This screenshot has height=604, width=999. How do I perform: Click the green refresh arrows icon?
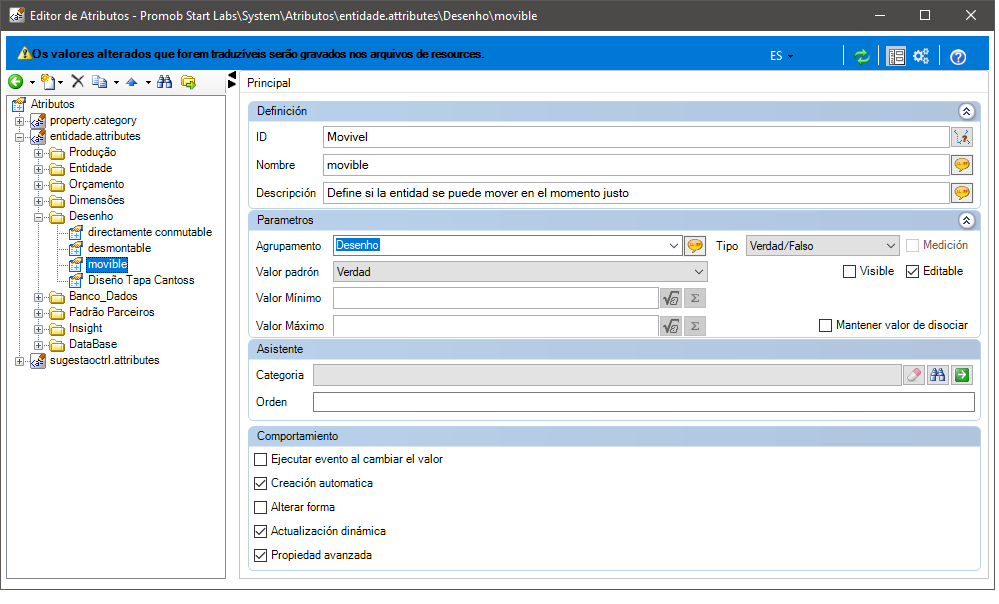[x=862, y=57]
